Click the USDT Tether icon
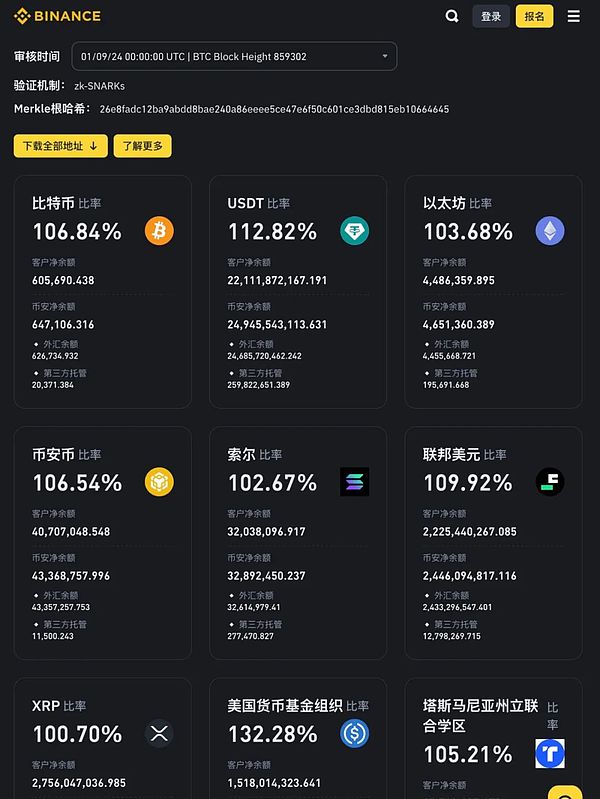This screenshot has height=799, width=600. (354, 231)
